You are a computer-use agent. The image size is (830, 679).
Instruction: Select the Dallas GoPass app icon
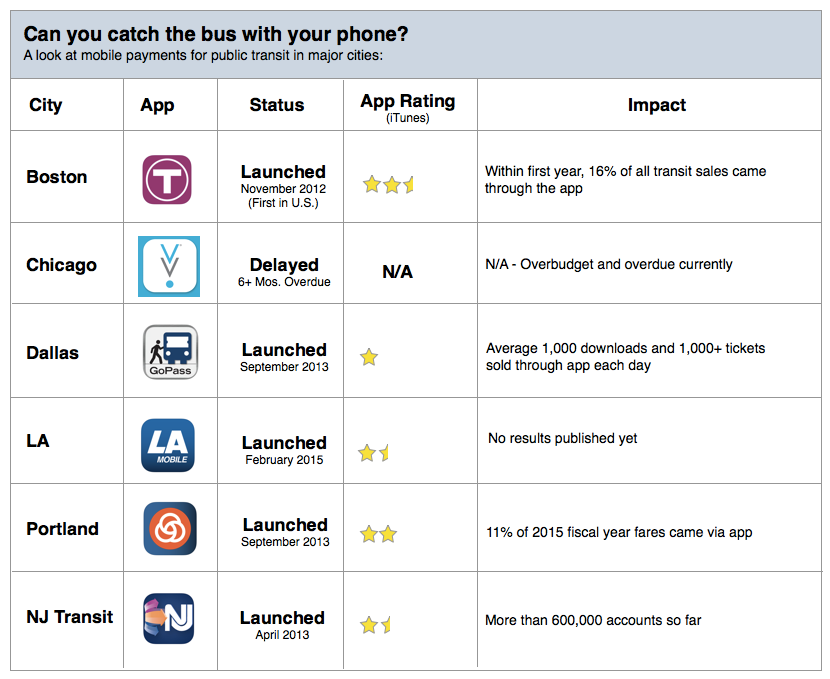pos(170,352)
